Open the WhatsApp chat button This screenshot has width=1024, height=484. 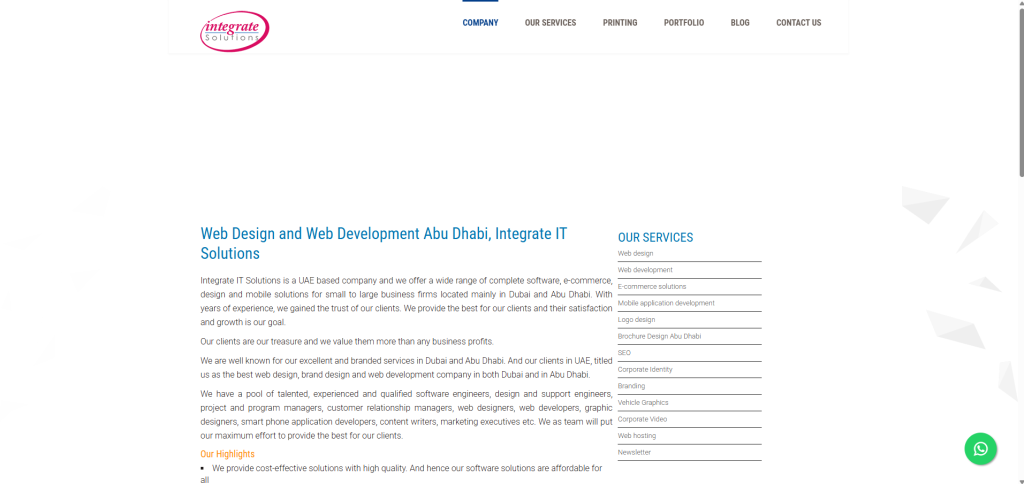click(980, 449)
